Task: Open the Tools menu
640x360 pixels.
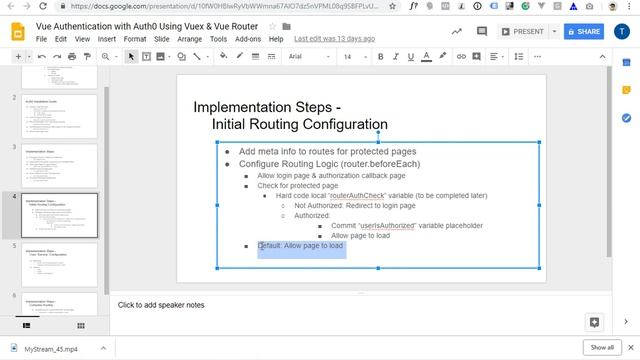Action: pos(218,39)
